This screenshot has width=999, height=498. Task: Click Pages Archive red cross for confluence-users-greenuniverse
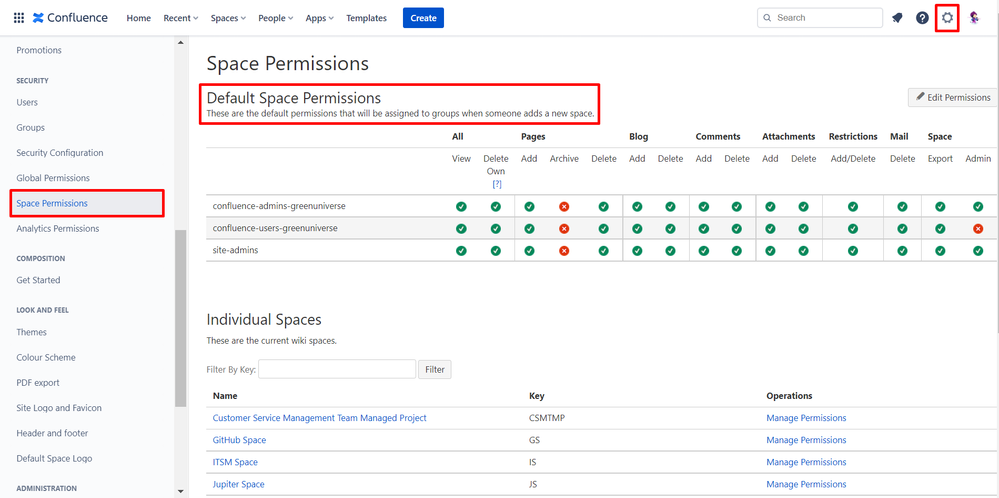[564, 229]
